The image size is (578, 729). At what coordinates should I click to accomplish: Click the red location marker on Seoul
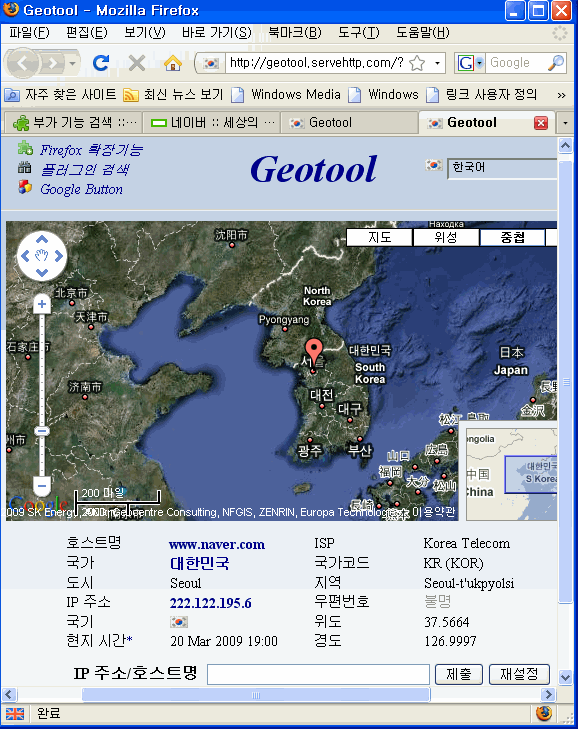click(x=314, y=352)
